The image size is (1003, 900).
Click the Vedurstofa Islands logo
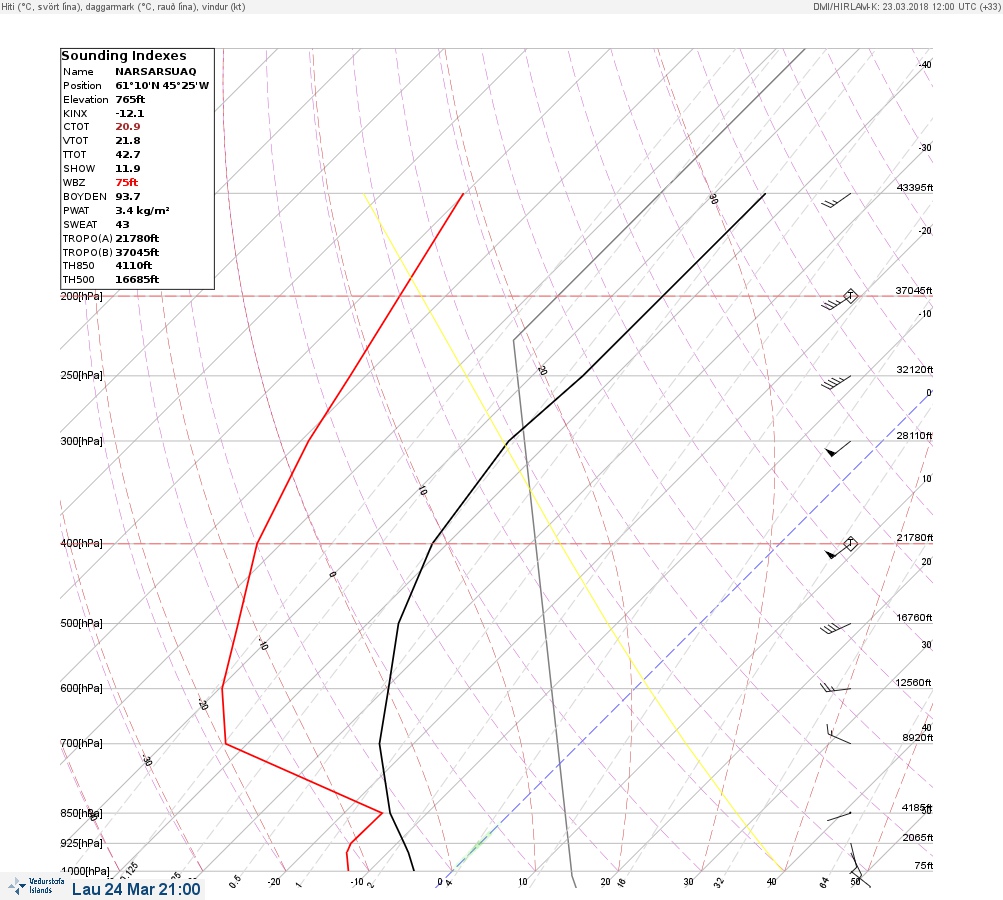tap(35, 886)
